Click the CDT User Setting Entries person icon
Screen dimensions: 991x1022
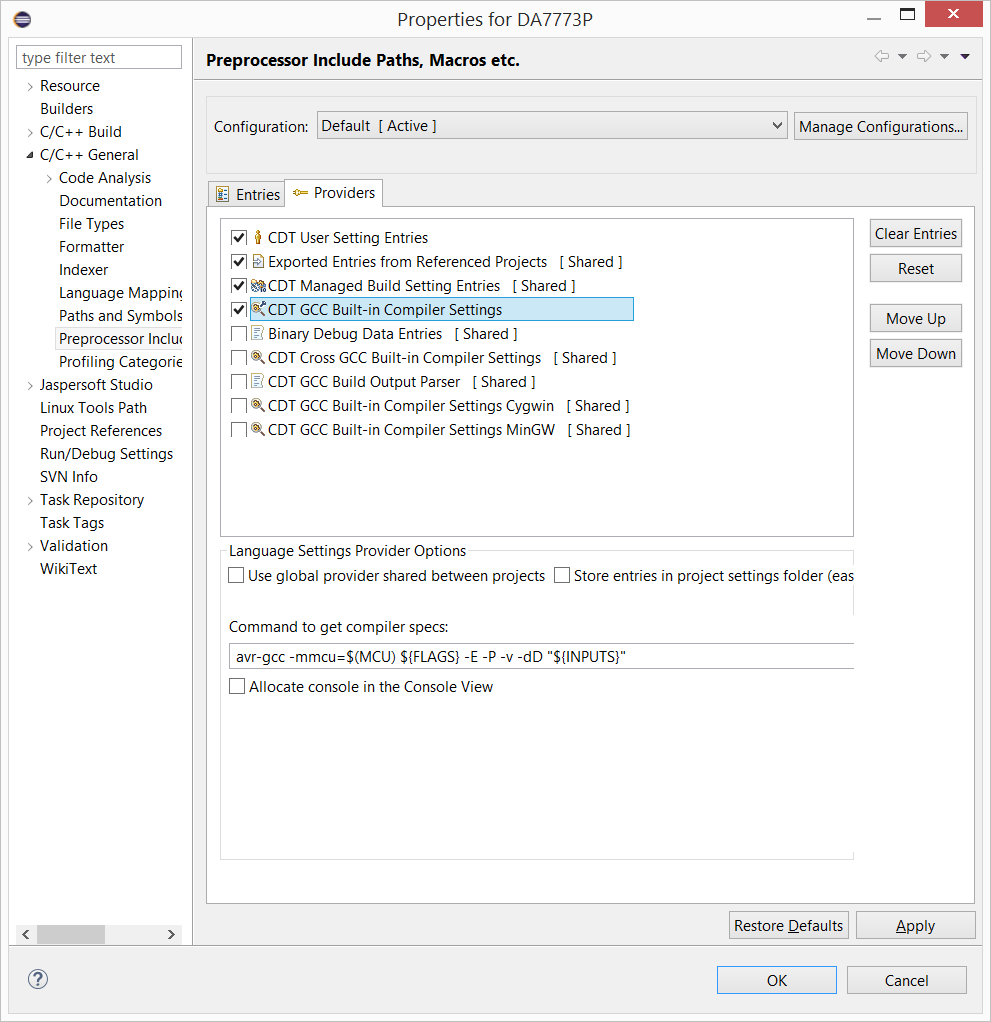point(258,237)
